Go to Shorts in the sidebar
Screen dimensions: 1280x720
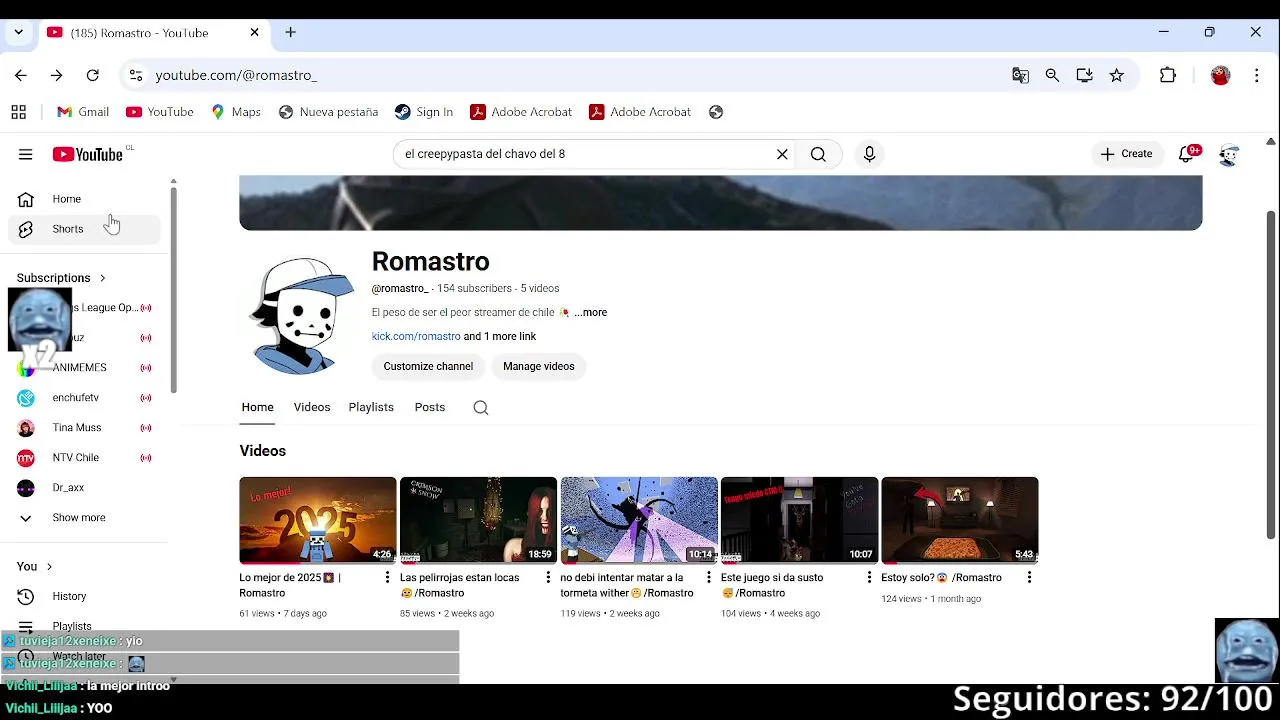[85, 229]
